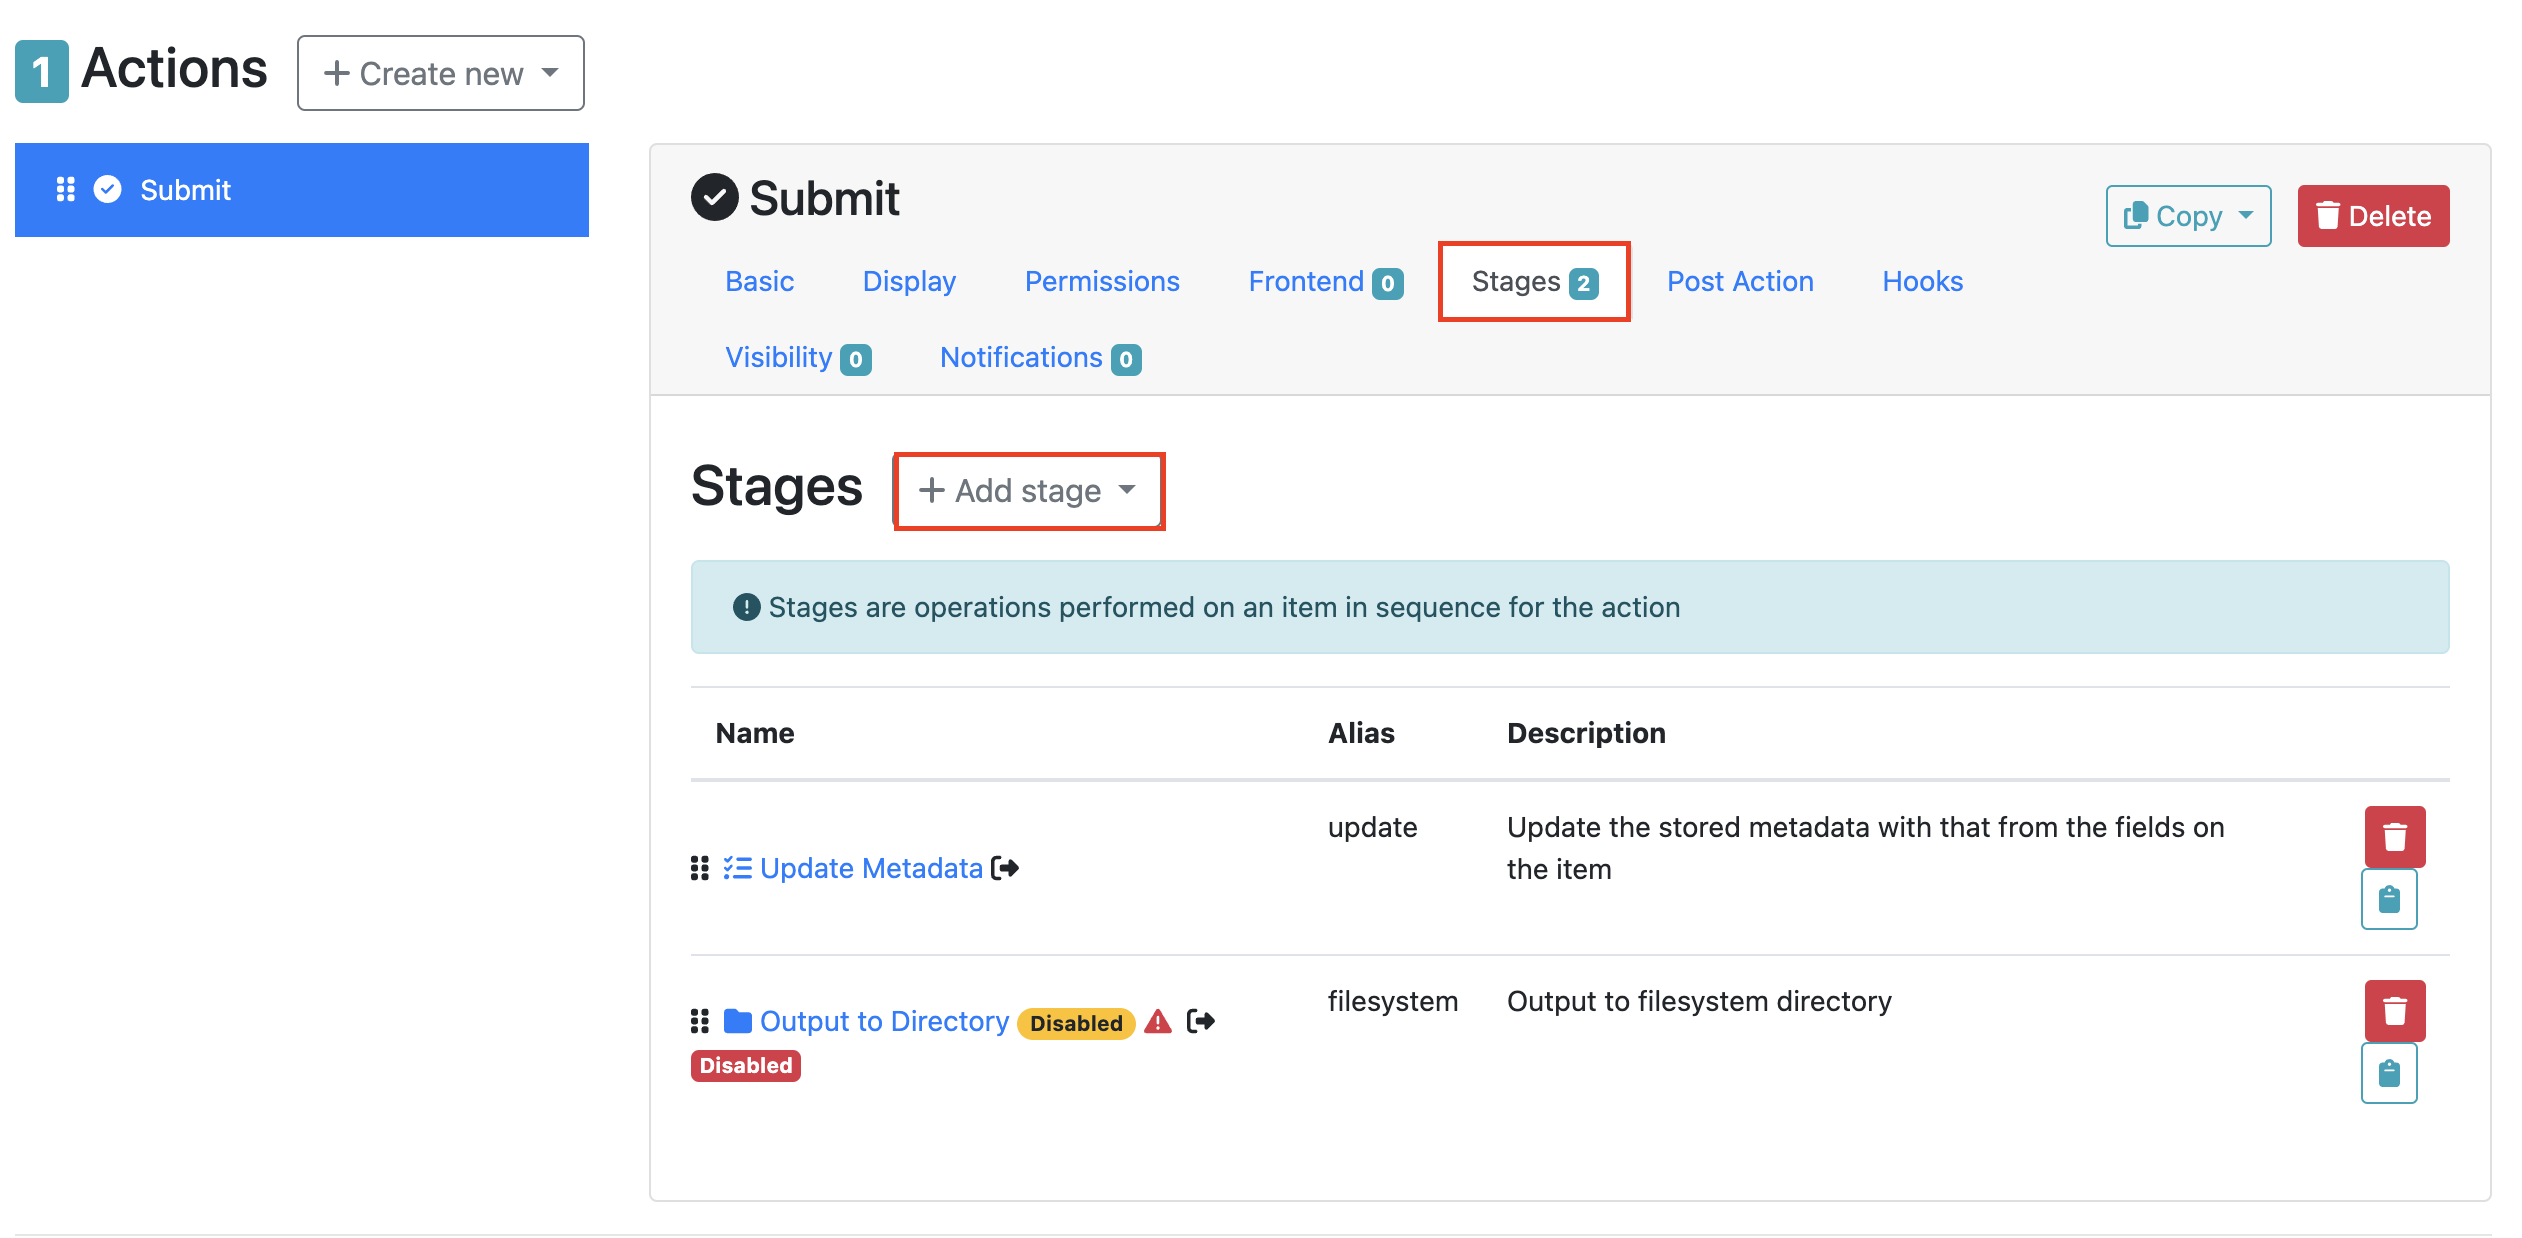Viewport: 2522px width, 1238px height.
Task: Open the Post Action tab
Action: 1739,282
